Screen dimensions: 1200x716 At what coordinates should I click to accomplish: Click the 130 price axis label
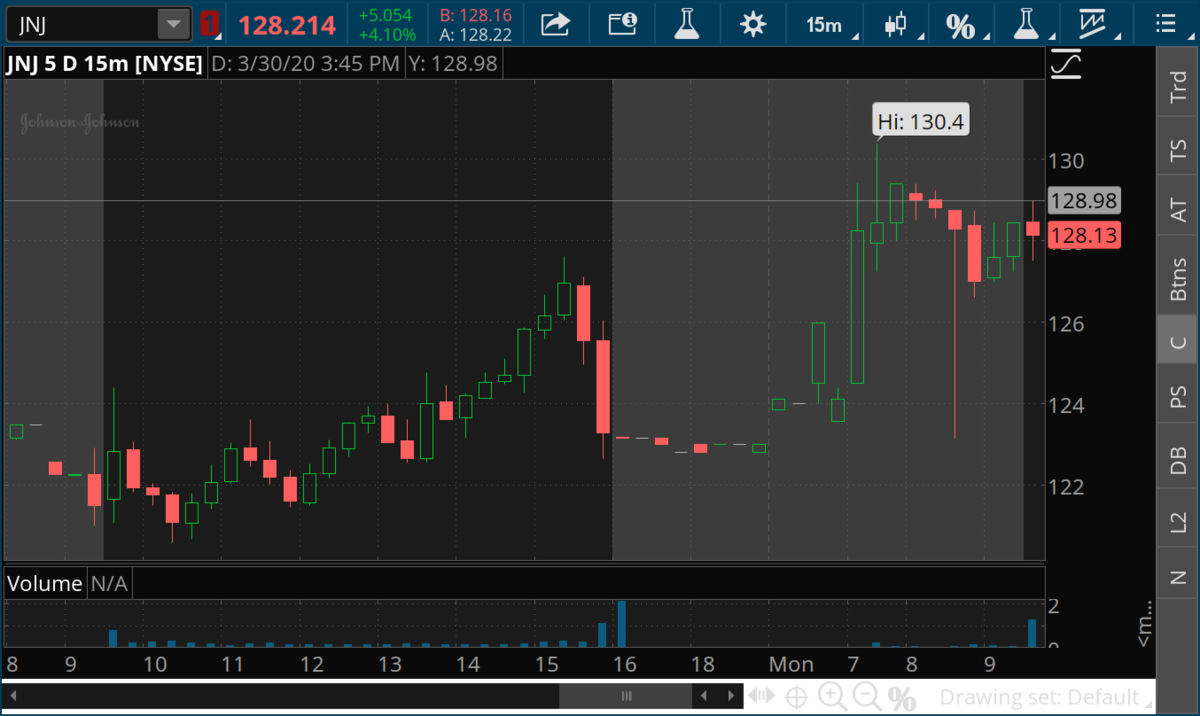[x=1066, y=160]
